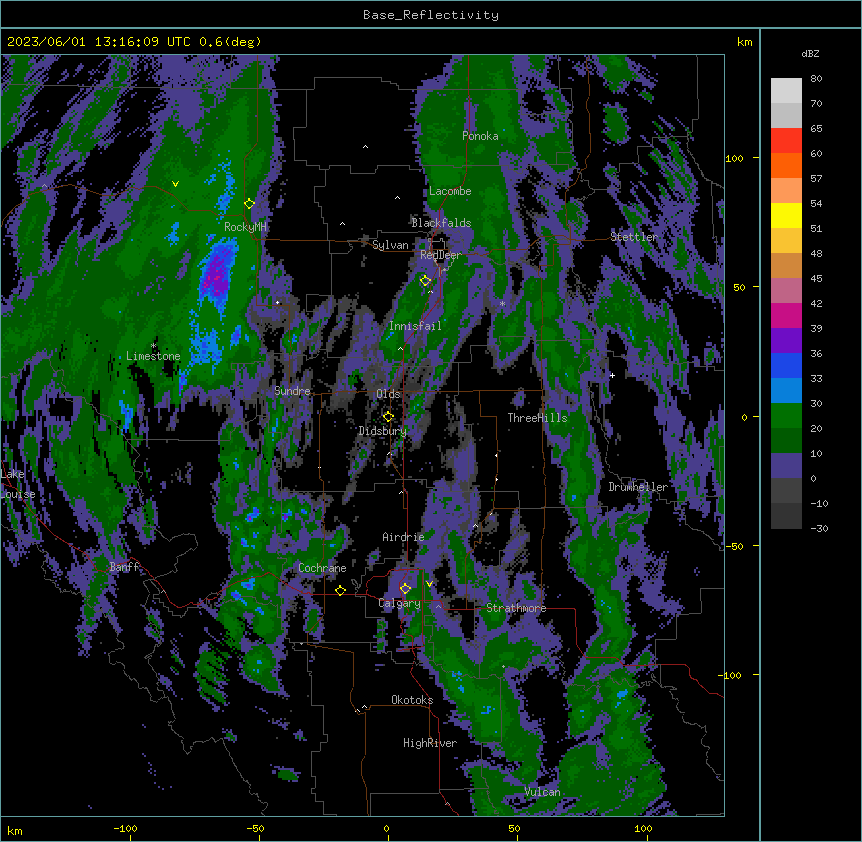Click the Cochrane town label
This screenshot has height=842, width=862.
click(322, 568)
